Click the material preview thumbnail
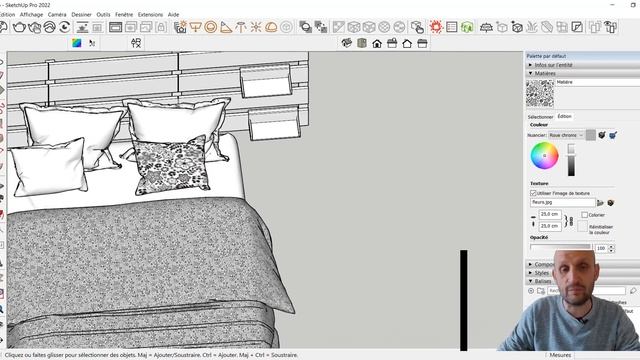640x360 pixels. 540,93
